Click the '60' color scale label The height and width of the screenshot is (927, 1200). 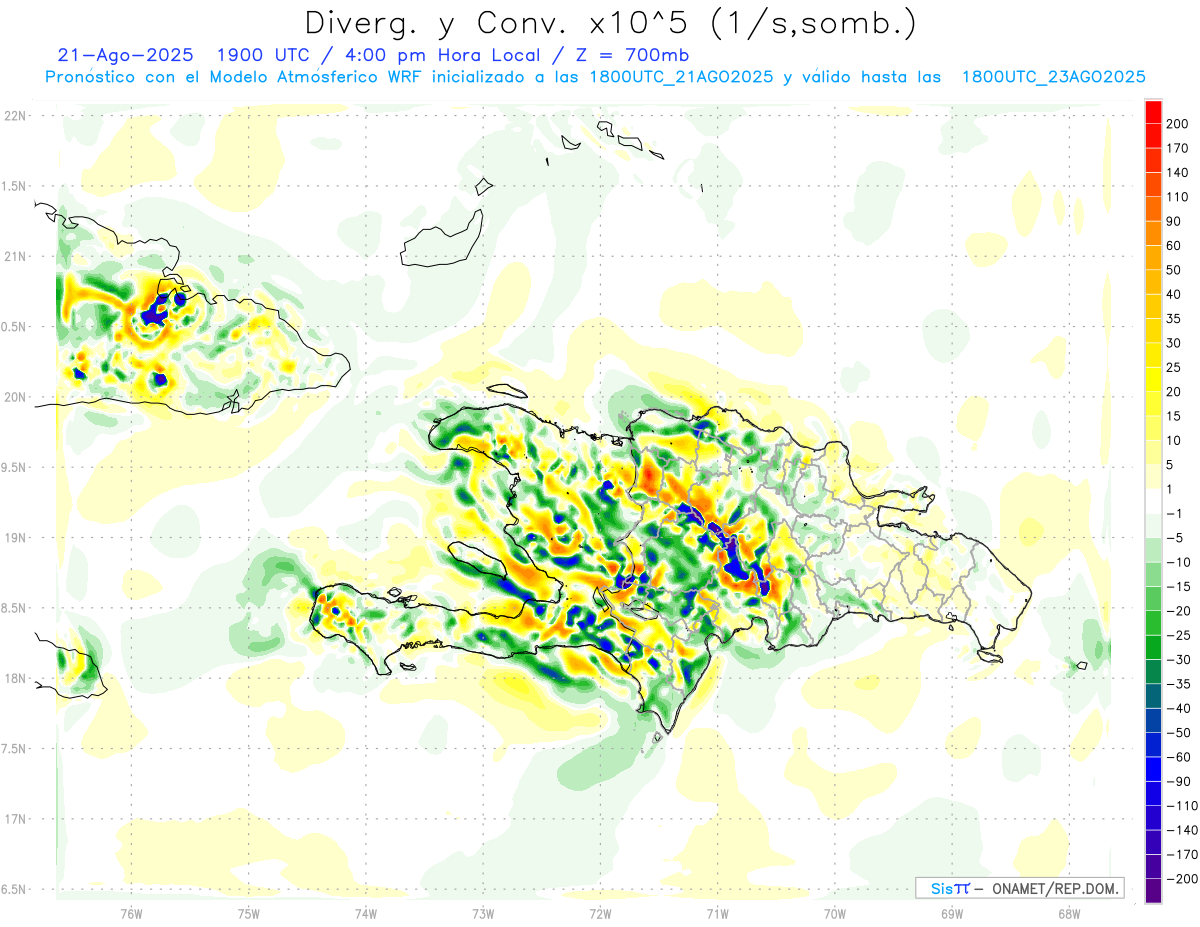click(x=1175, y=245)
